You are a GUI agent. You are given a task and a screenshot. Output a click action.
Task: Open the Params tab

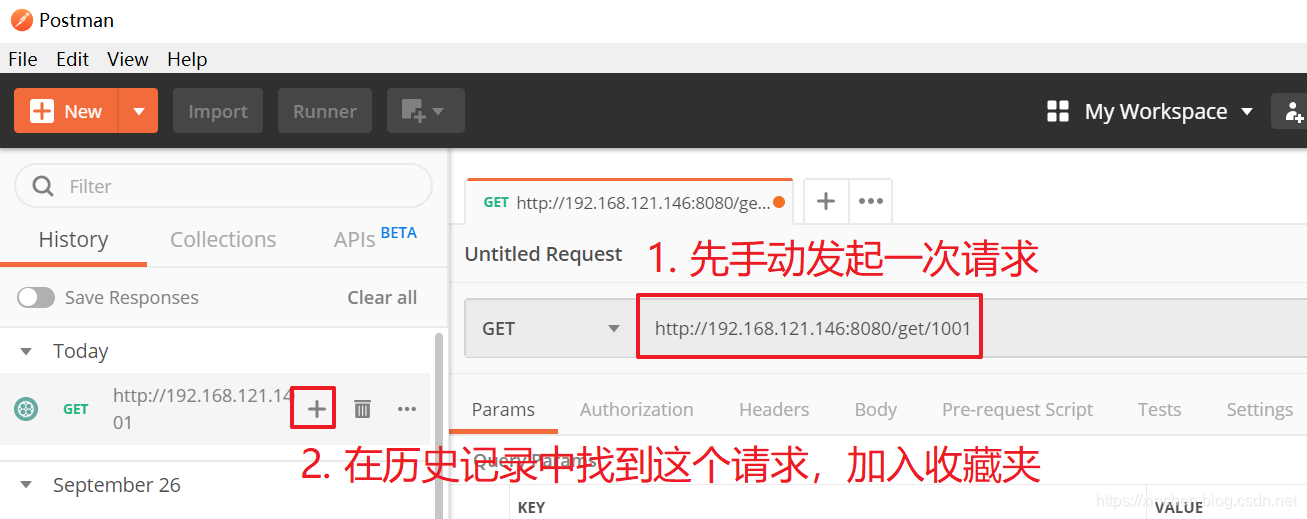pyautogui.click(x=503, y=409)
